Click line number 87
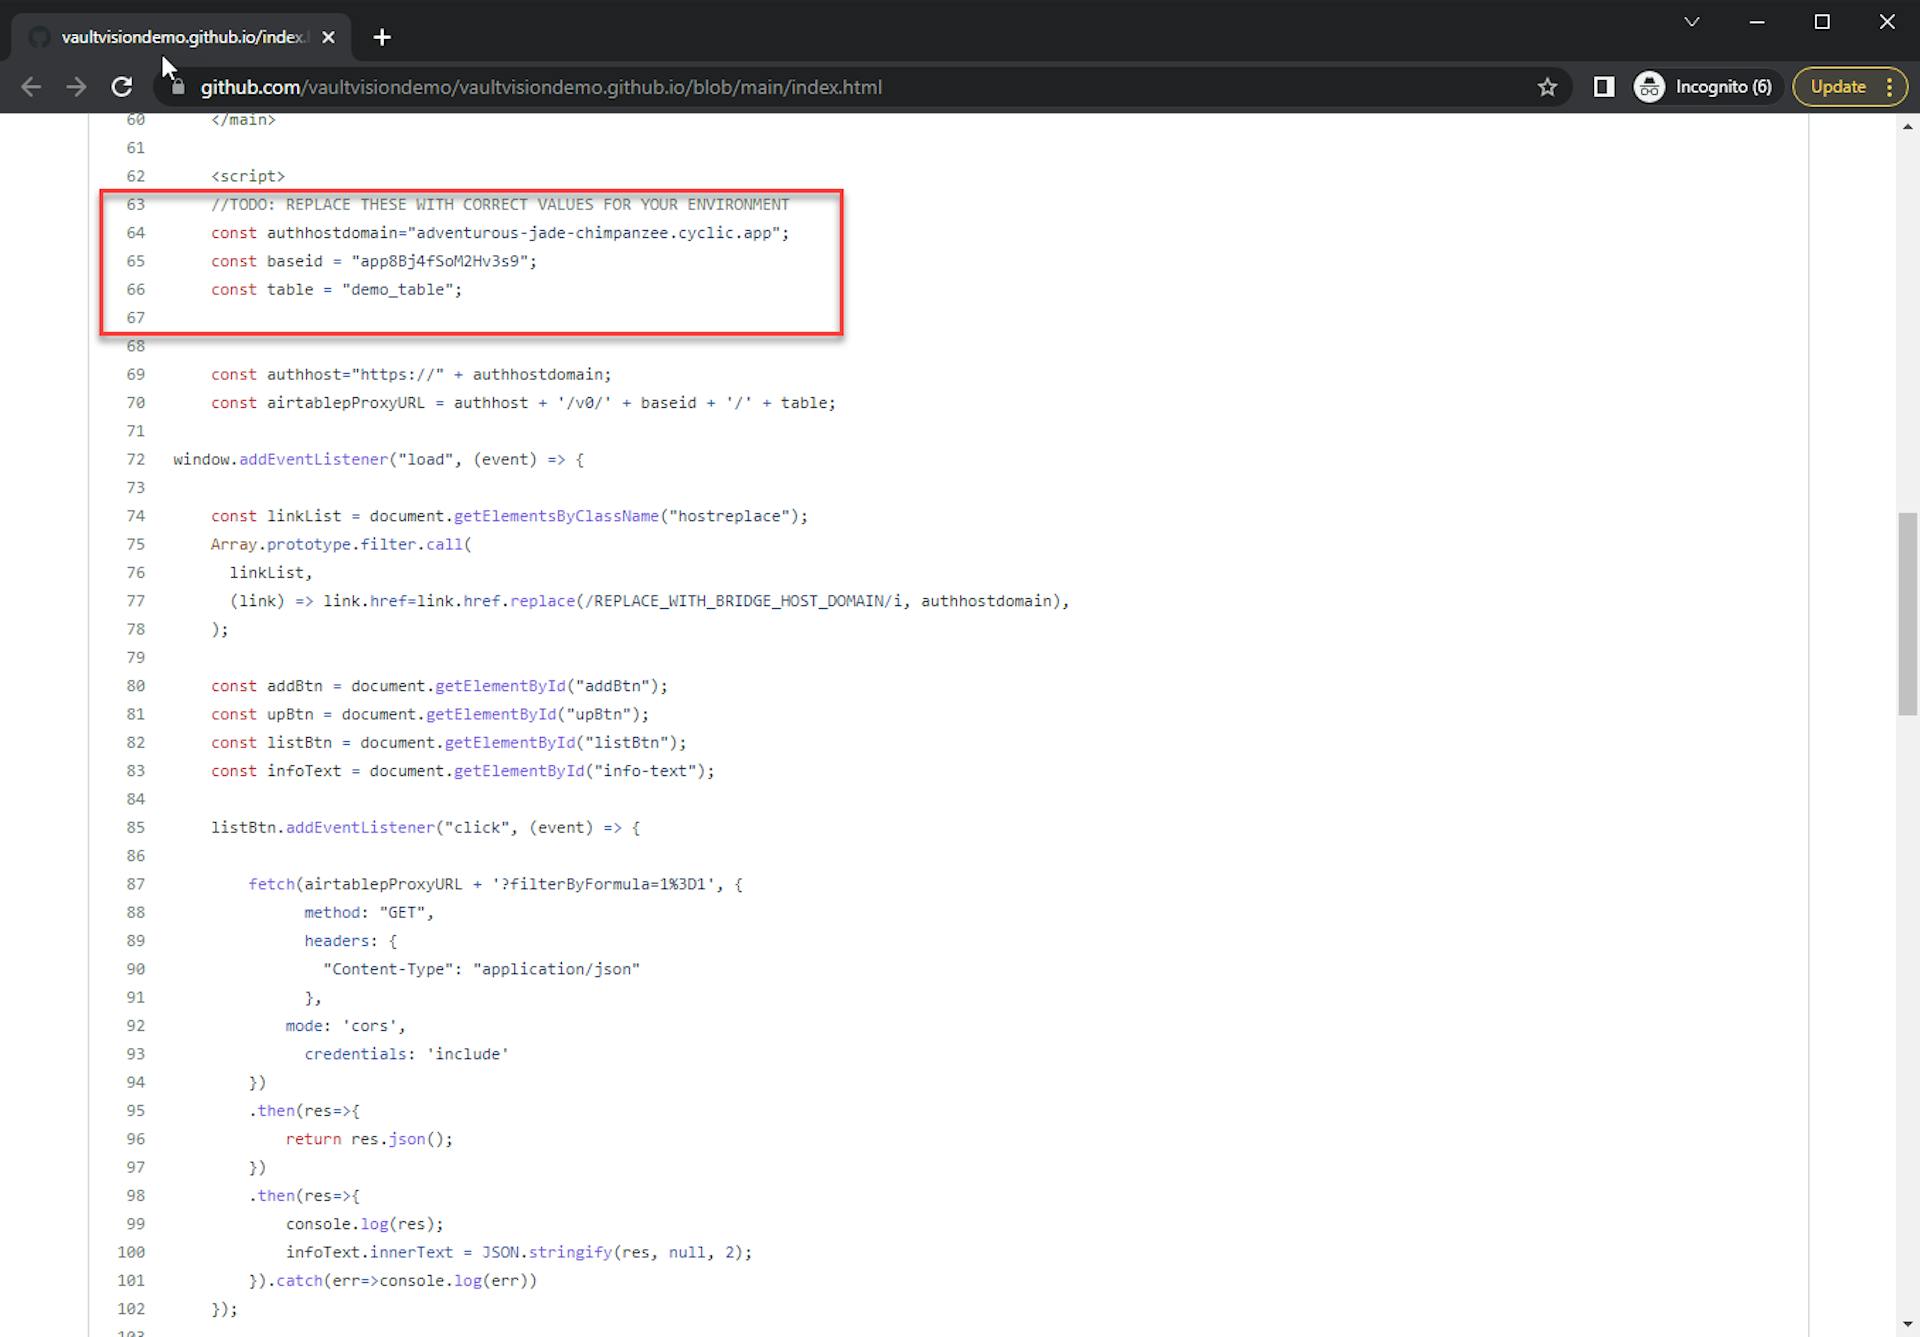The width and height of the screenshot is (1920, 1337). point(135,884)
